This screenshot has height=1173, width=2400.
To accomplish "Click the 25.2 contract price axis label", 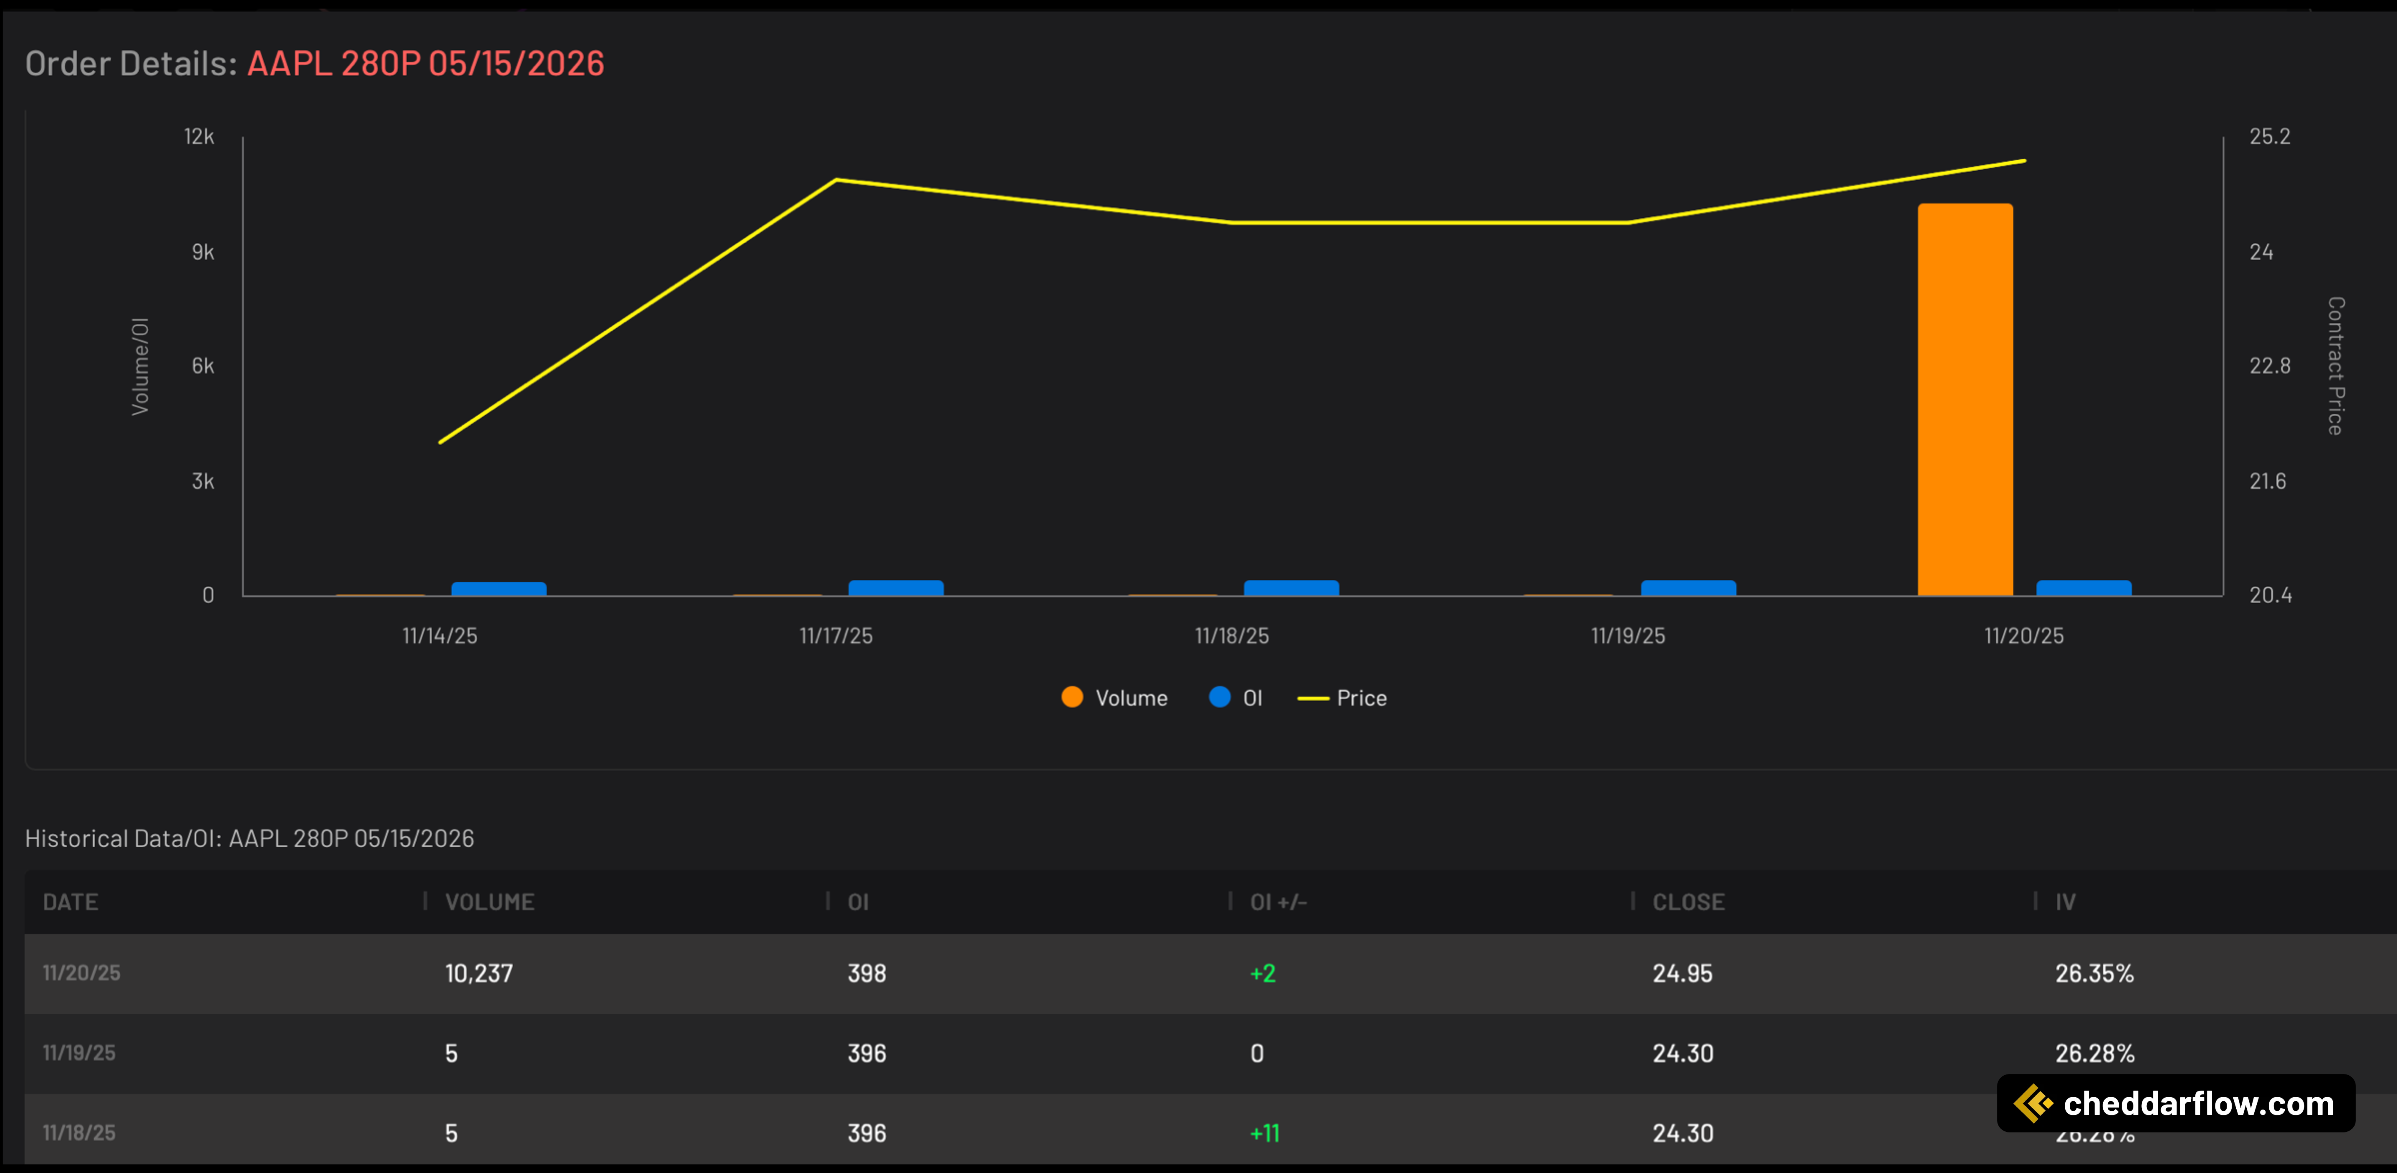I will [2270, 137].
